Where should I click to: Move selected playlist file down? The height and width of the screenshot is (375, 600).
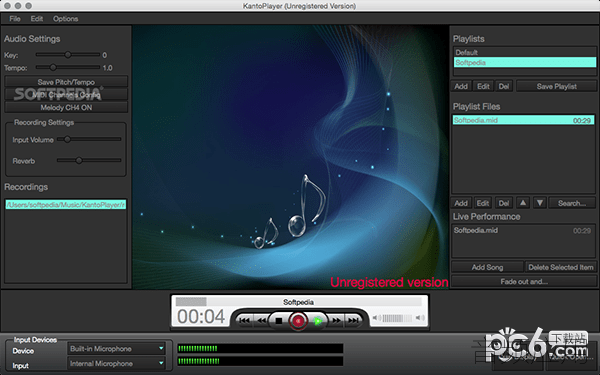540,203
